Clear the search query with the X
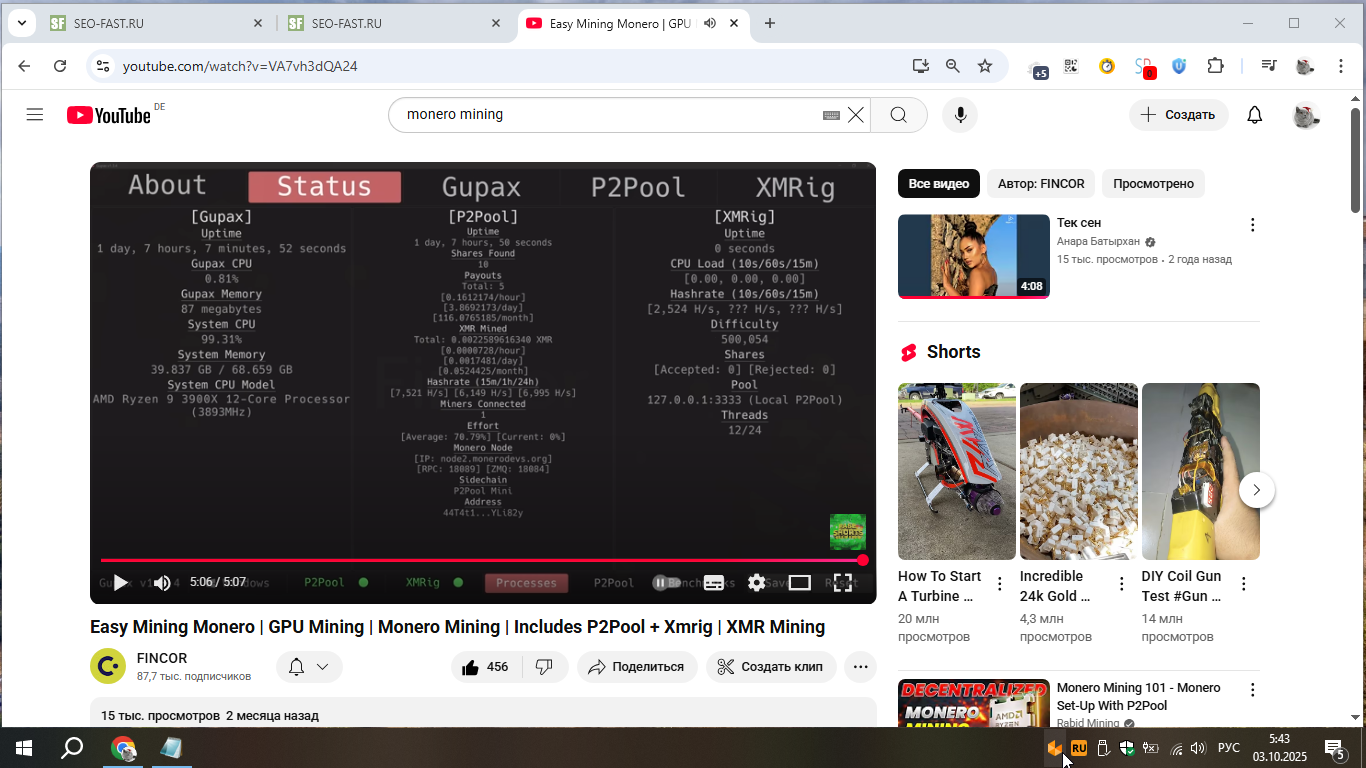This screenshot has height=768, width=1366. click(856, 115)
